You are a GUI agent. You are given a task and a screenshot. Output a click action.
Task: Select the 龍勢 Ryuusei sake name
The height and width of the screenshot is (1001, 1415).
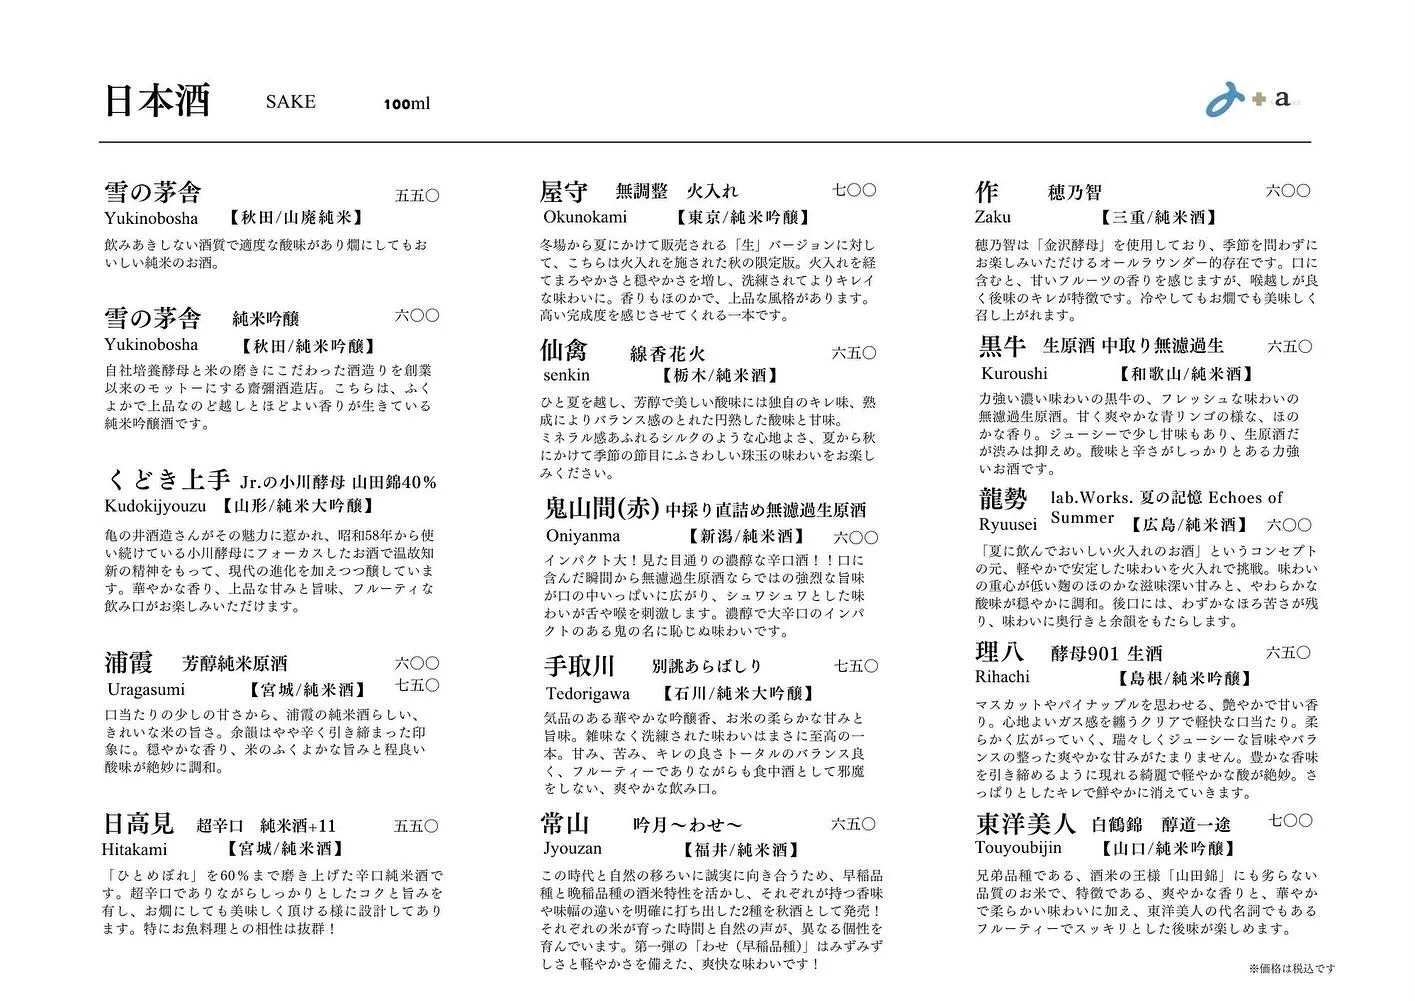coord(1003,498)
